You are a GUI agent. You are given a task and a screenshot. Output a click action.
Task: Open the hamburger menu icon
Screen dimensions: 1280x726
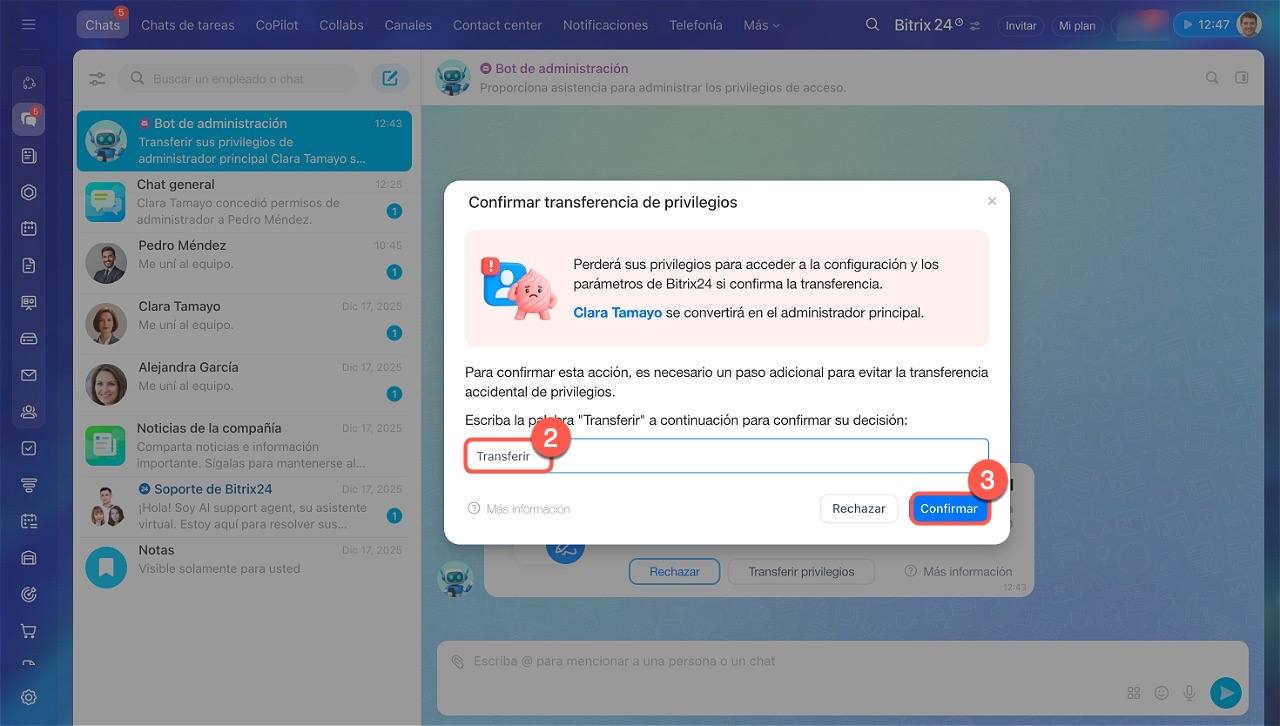click(x=28, y=24)
